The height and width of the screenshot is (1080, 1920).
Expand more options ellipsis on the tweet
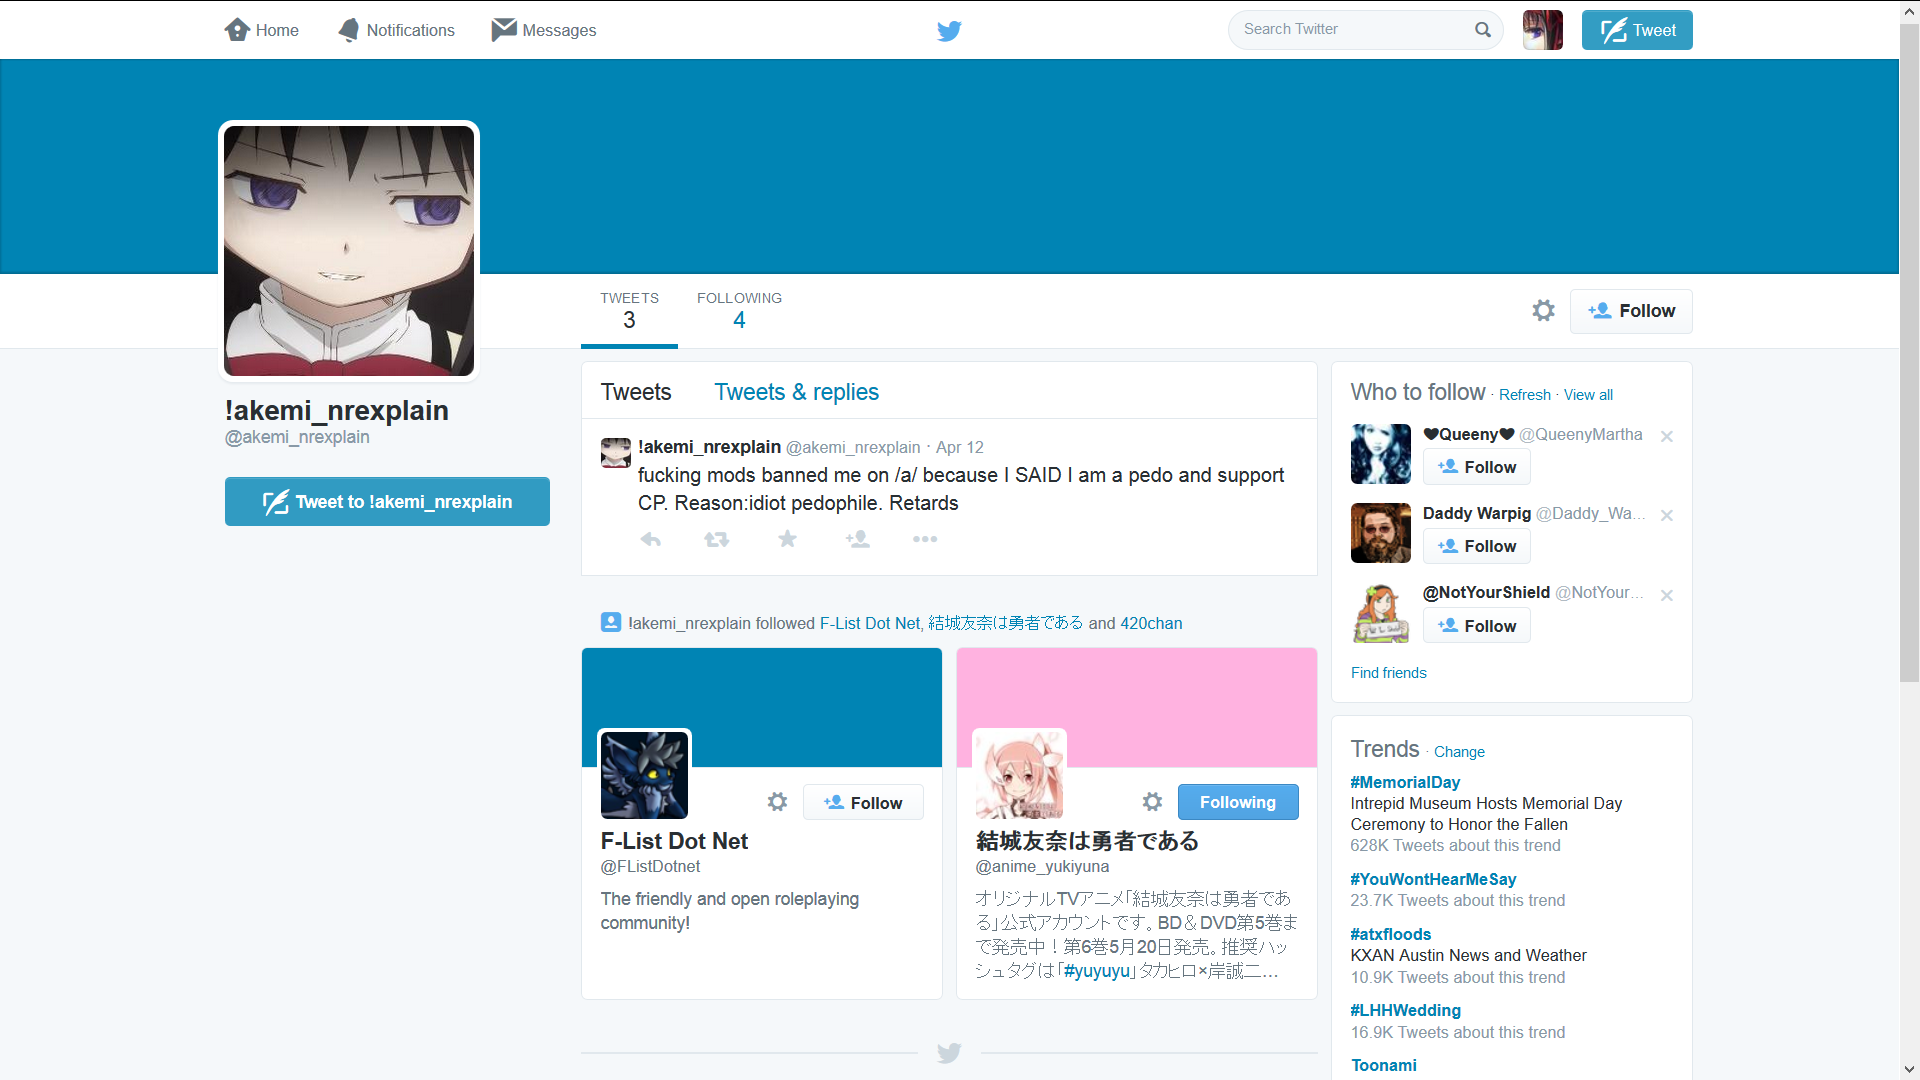(x=925, y=540)
